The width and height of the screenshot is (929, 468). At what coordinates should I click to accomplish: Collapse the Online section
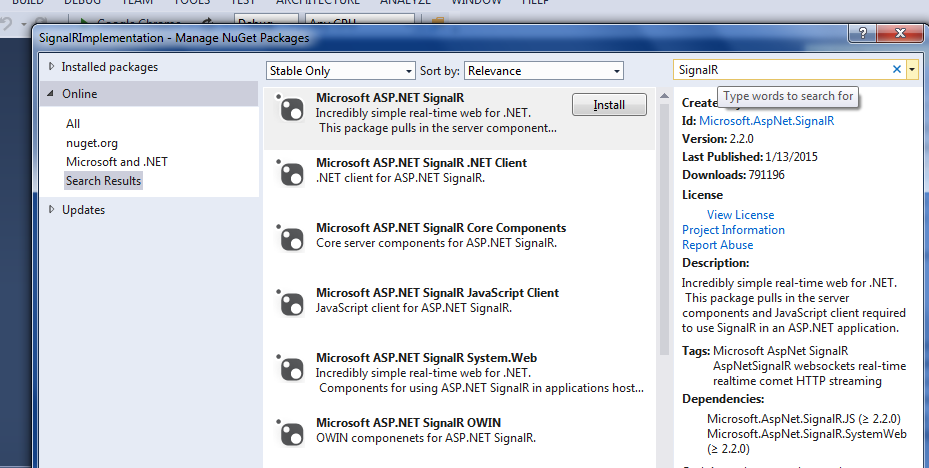pyautogui.click(x=52, y=94)
